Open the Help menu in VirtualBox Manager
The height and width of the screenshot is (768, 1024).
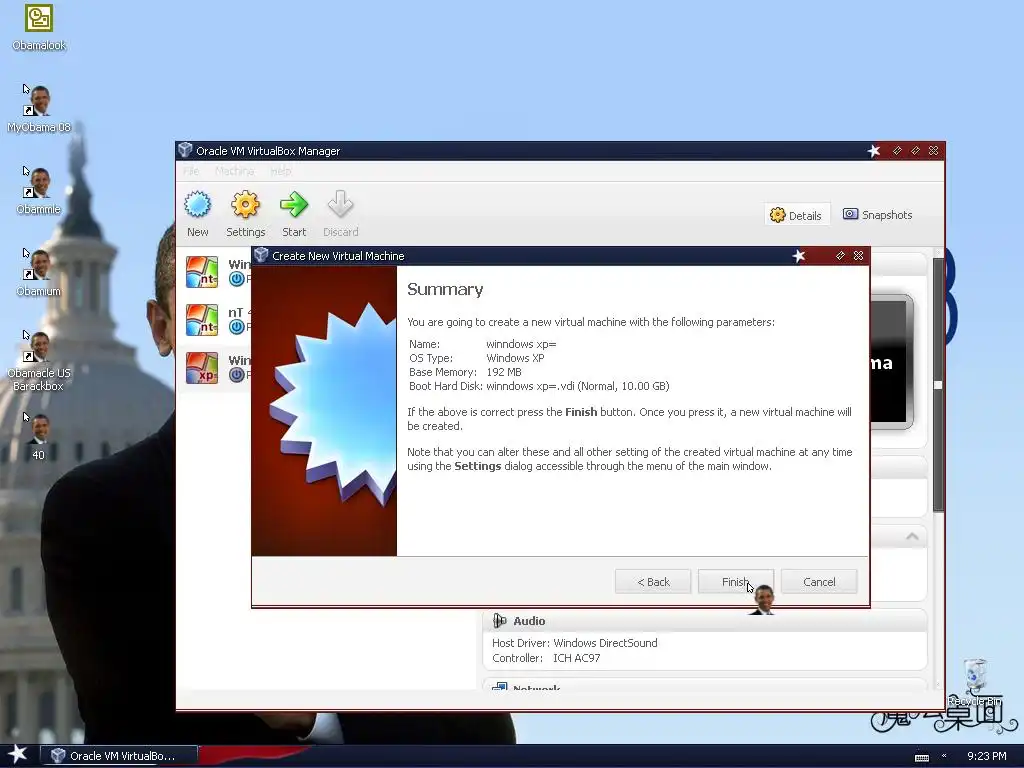click(x=281, y=171)
